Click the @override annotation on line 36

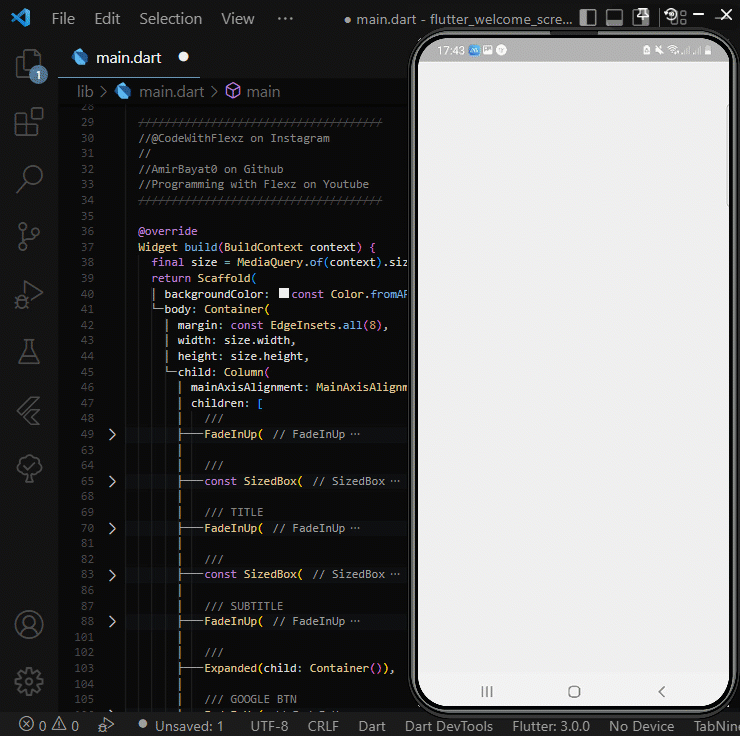click(x=168, y=231)
